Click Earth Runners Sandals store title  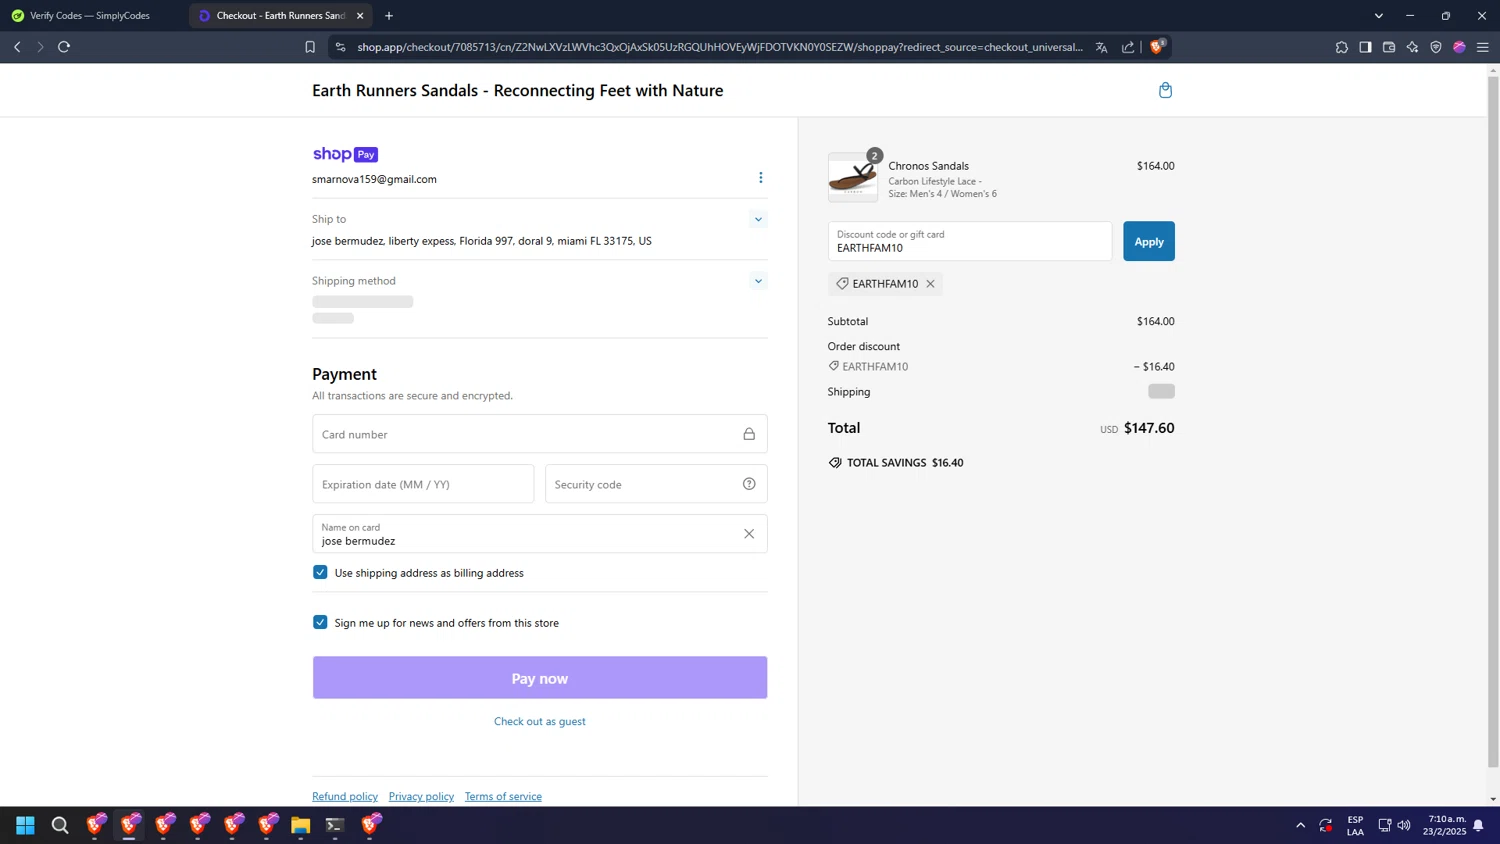pyautogui.click(x=517, y=90)
